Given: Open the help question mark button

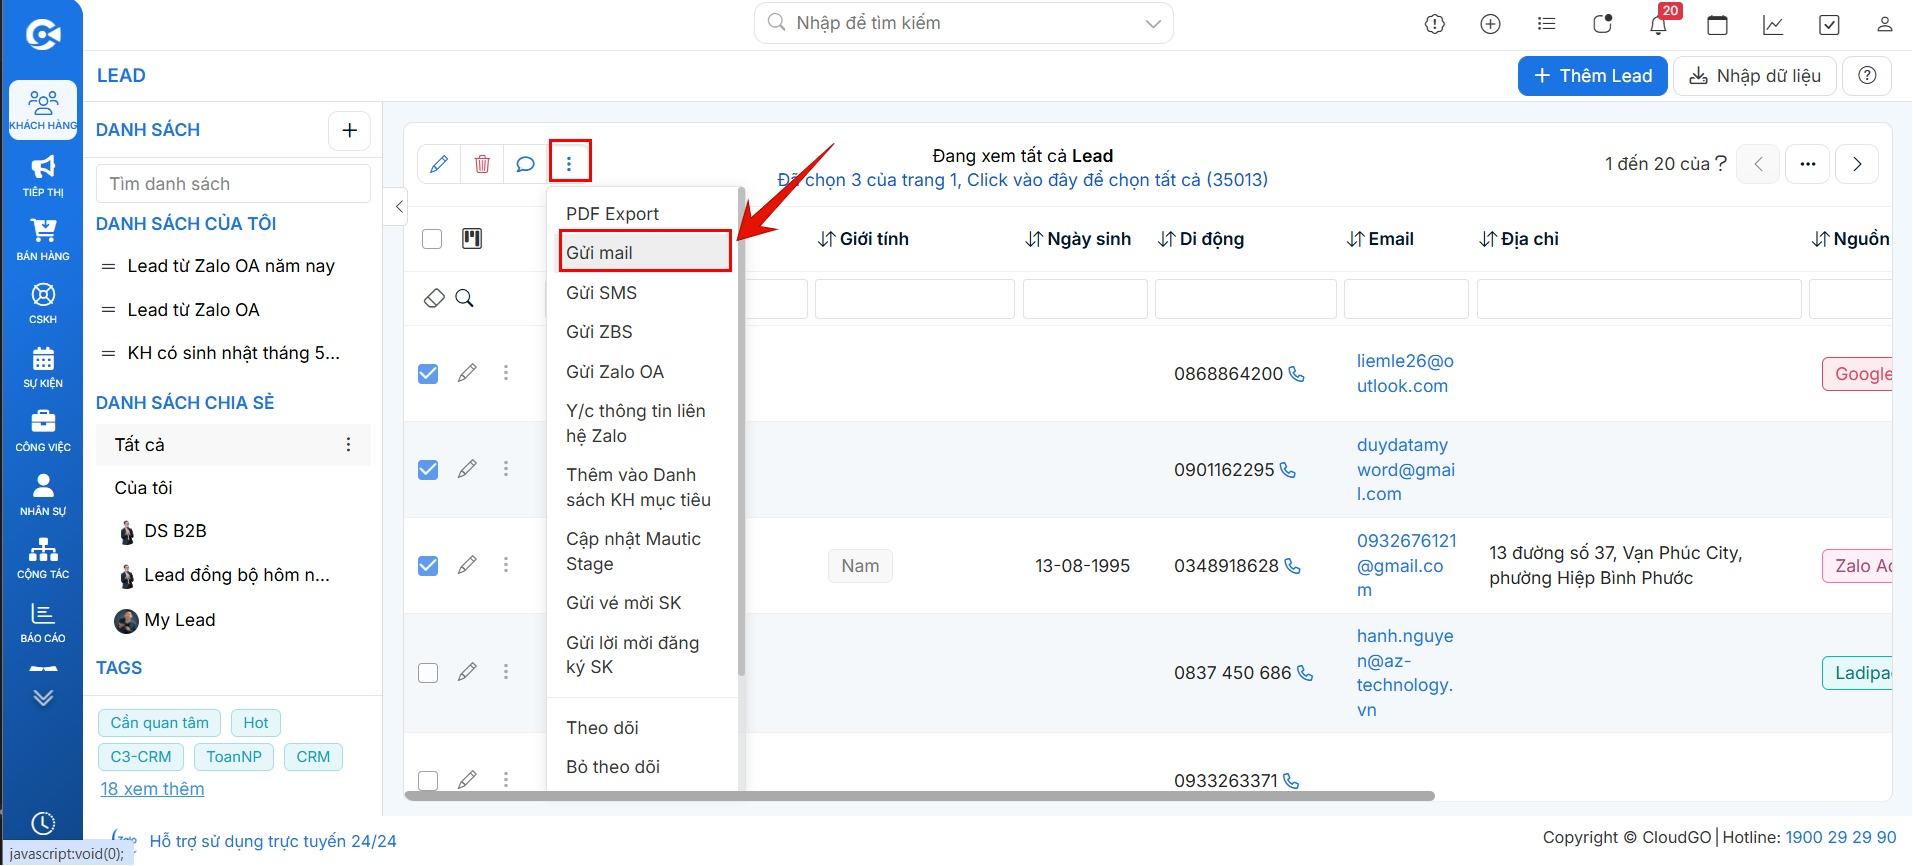Looking at the screenshot, I should tap(1867, 76).
